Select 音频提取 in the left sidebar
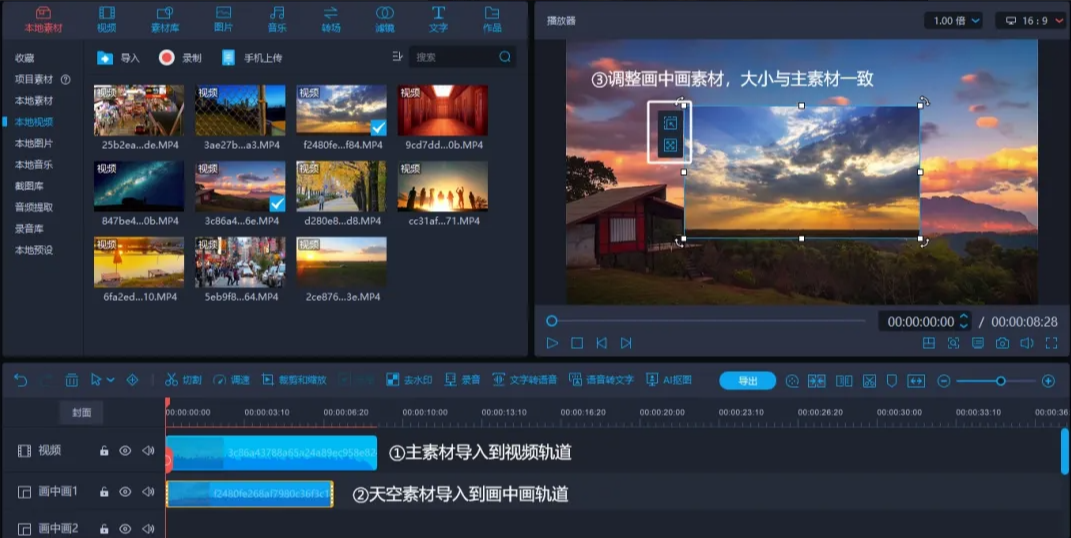This screenshot has height=538, width=1071. coord(33,207)
